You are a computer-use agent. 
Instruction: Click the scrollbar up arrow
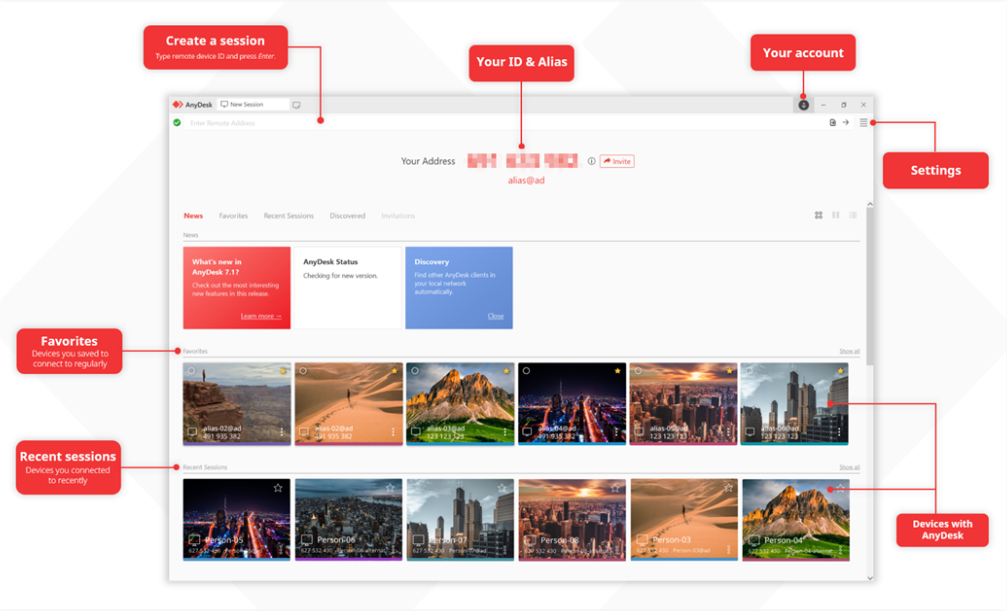[x=870, y=204]
